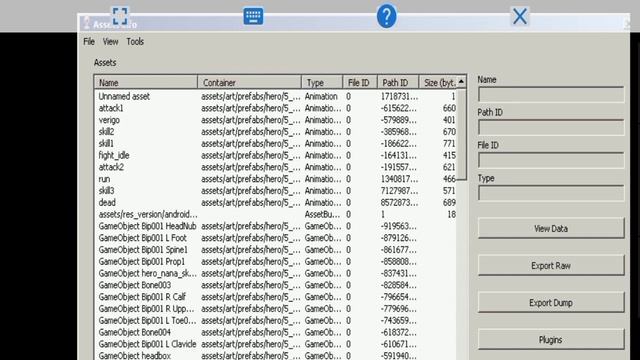The width and height of the screenshot is (640, 360).
Task: Click the blue question mark help icon
Action: click(386, 16)
